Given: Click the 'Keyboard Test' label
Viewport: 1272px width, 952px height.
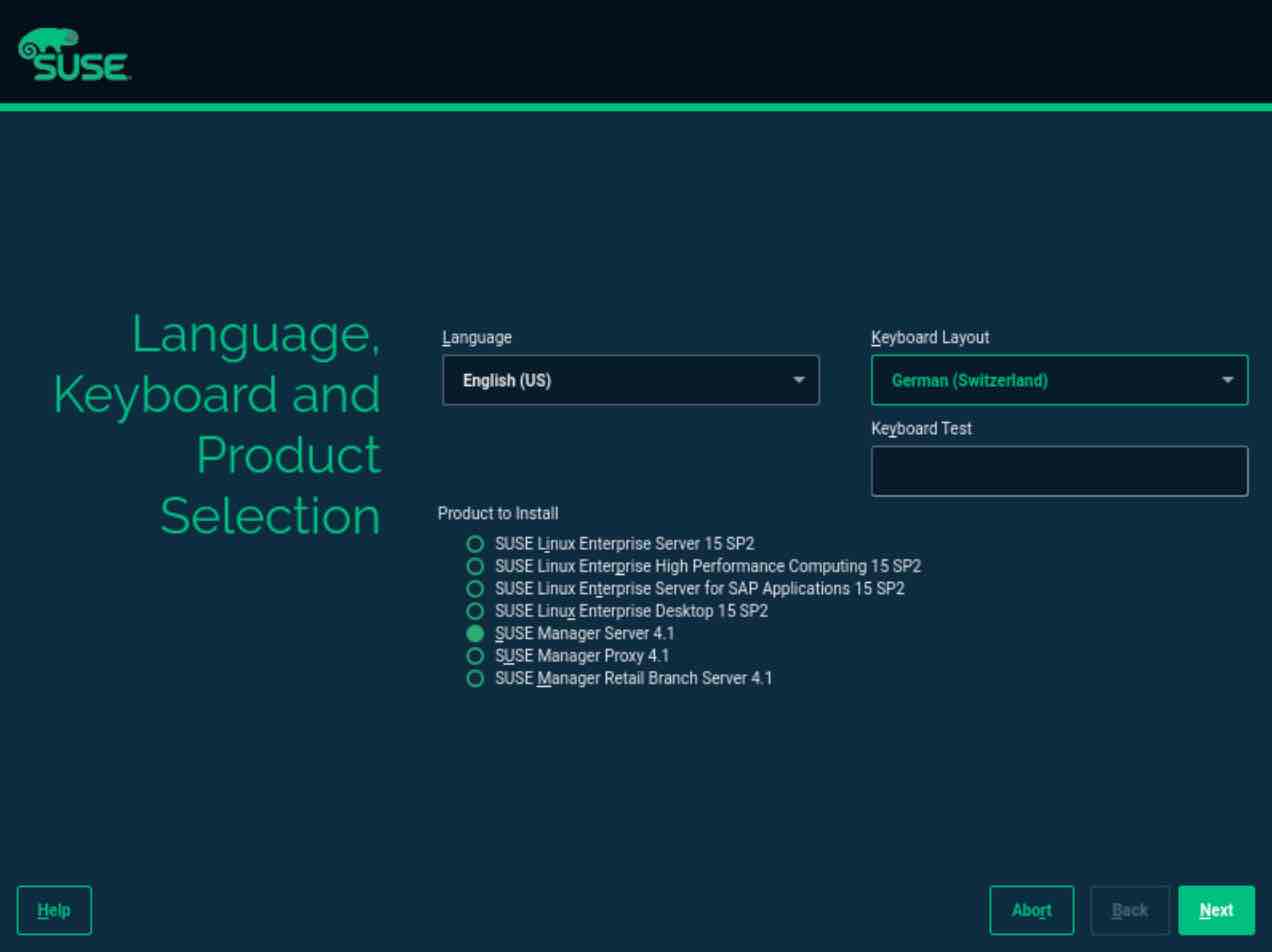Looking at the screenshot, I should (921, 428).
